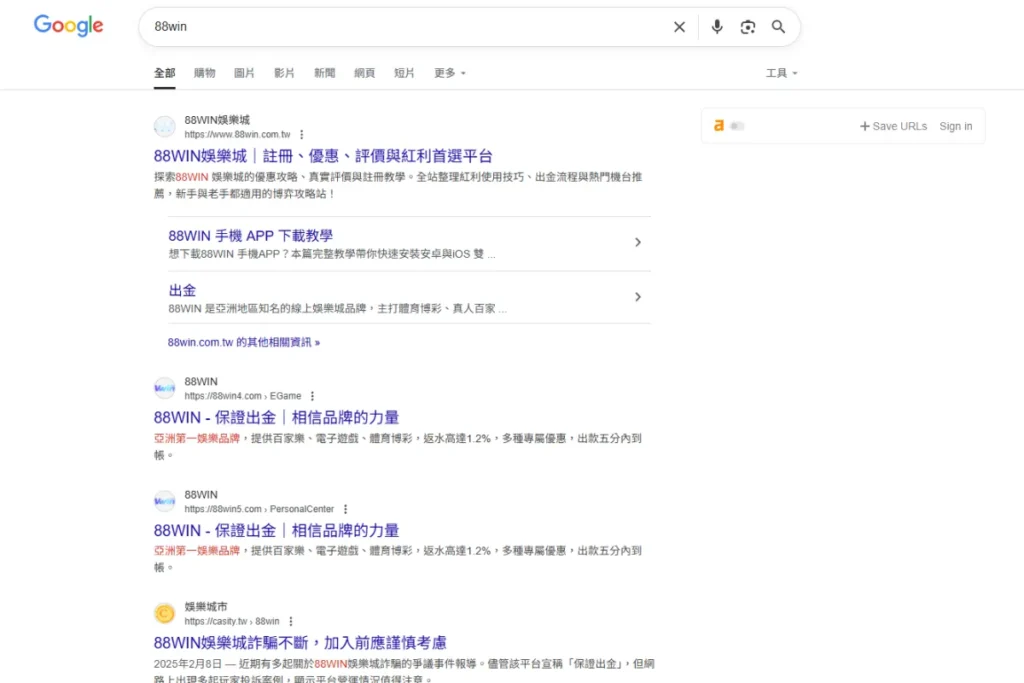
Task: Click the 娛樂城市 favicon on the casity.tw result
Action: [165, 613]
